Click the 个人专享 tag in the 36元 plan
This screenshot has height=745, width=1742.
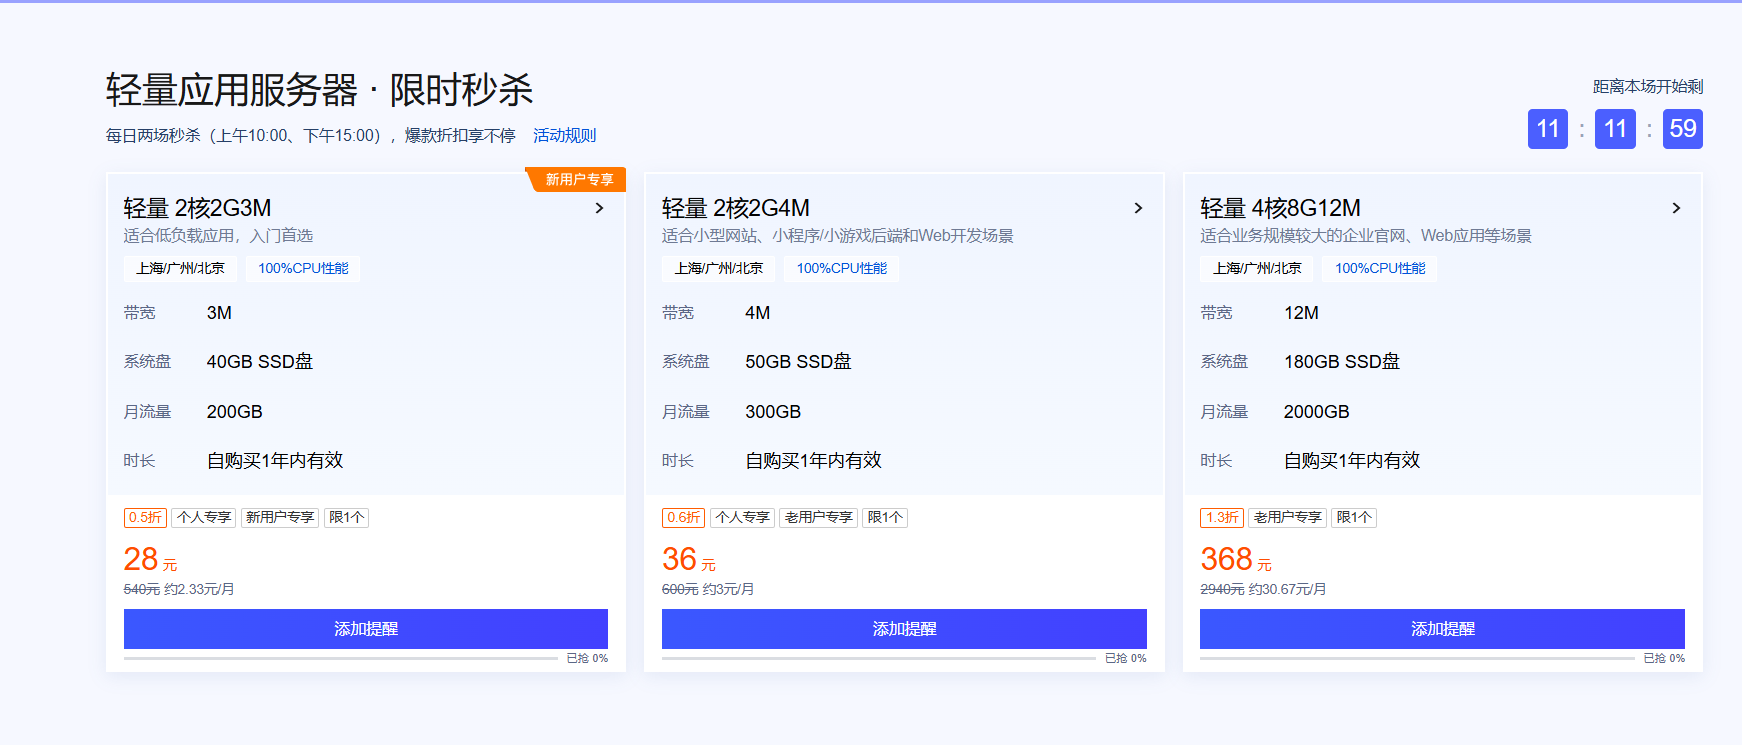pyautogui.click(x=742, y=517)
